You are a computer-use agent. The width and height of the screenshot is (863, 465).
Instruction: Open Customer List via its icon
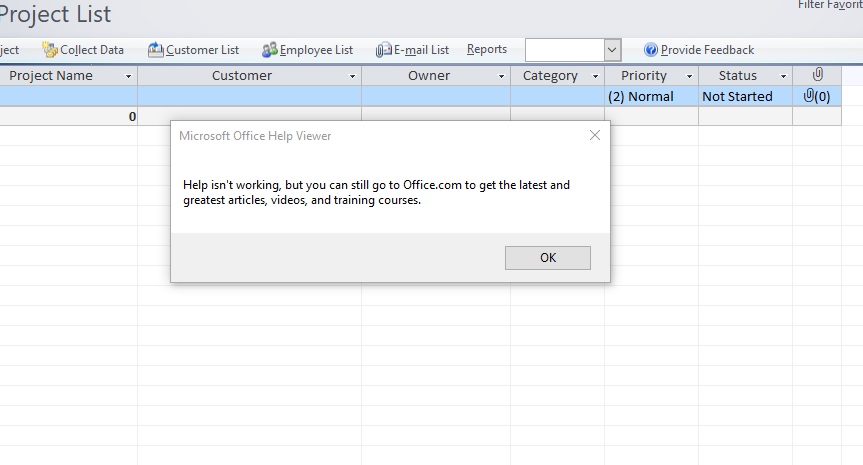[x=155, y=50]
